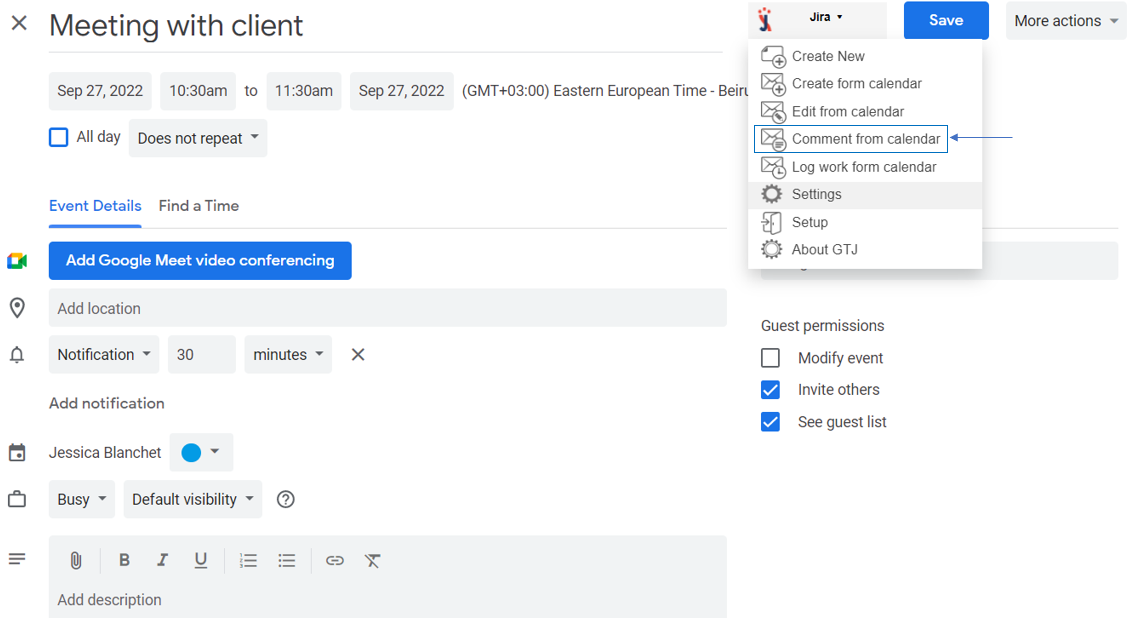The width and height of the screenshot is (1130, 625).
Task: Apply underline formatting
Action: 201,561
